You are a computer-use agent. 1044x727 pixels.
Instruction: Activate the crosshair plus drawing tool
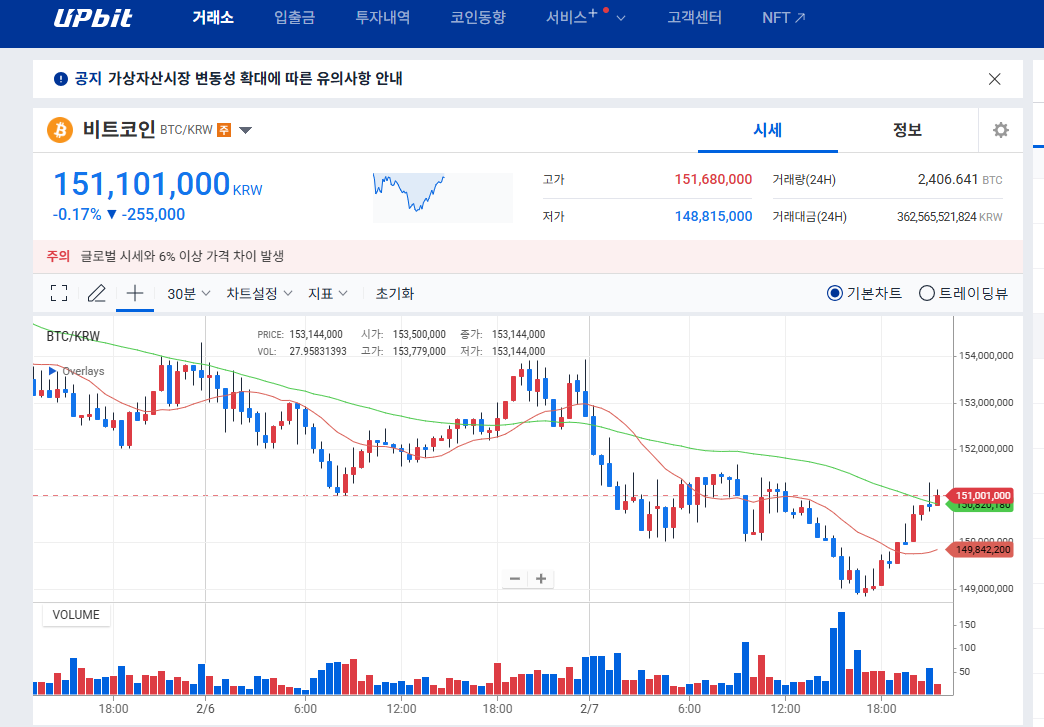point(134,293)
